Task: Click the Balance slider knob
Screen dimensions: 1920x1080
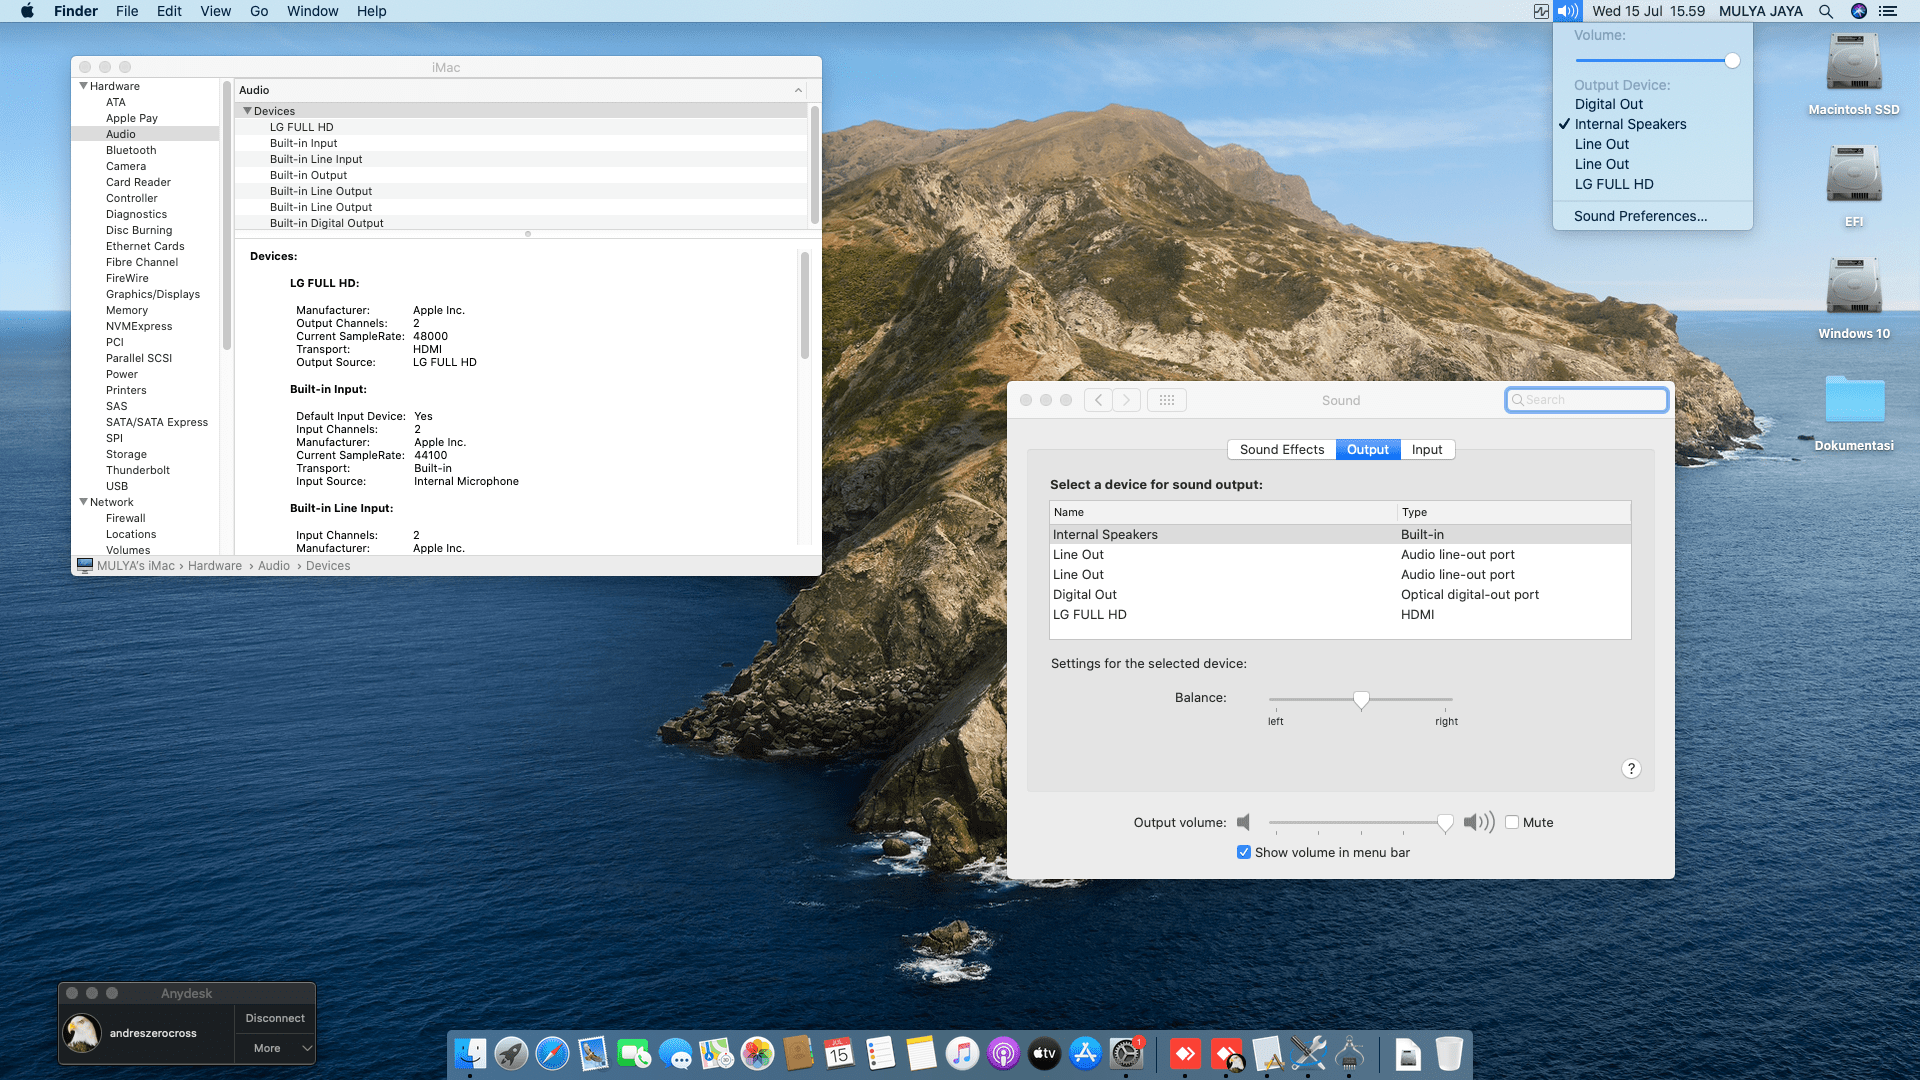Action: [x=1361, y=700]
